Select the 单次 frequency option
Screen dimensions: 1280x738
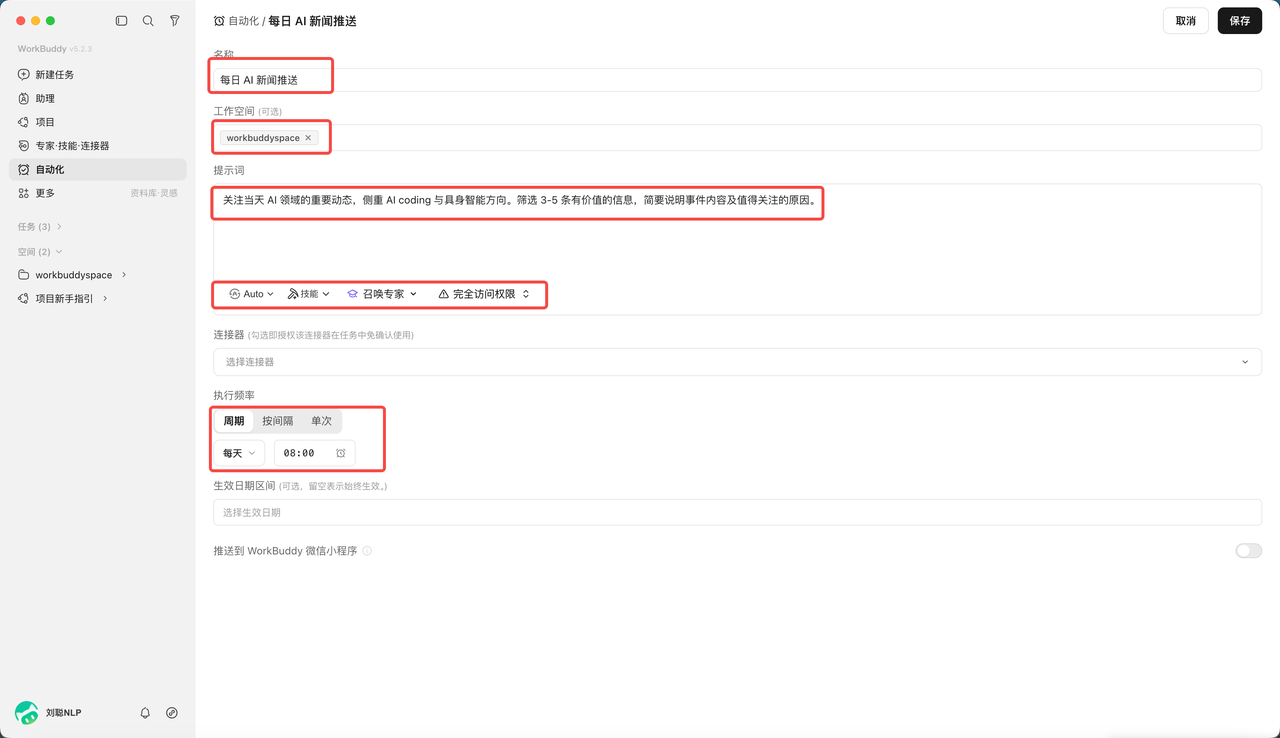click(321, 421)
